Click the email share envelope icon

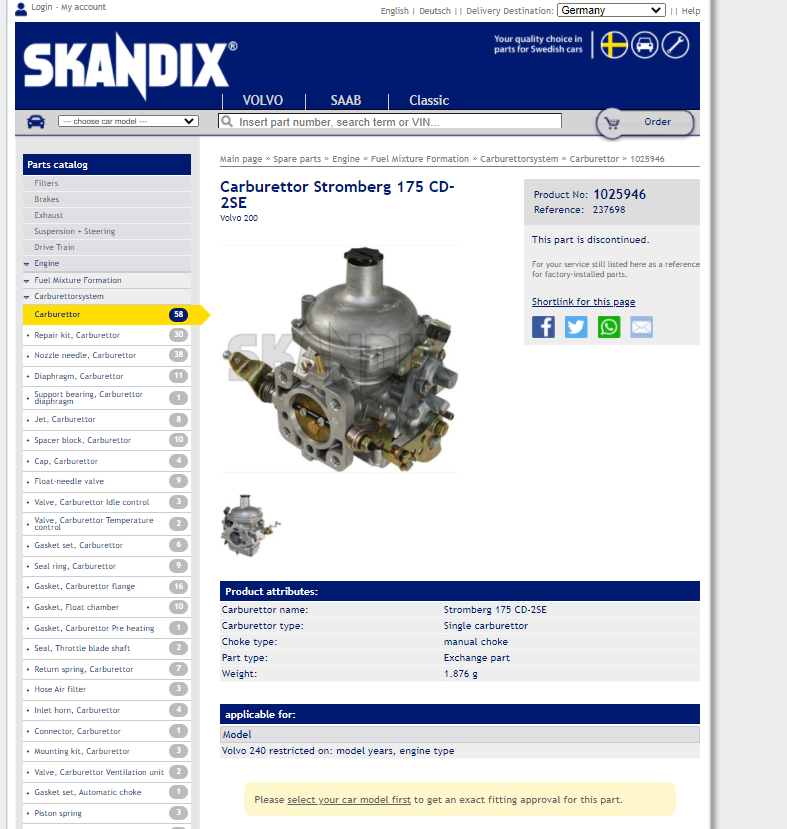coord(641,327)
